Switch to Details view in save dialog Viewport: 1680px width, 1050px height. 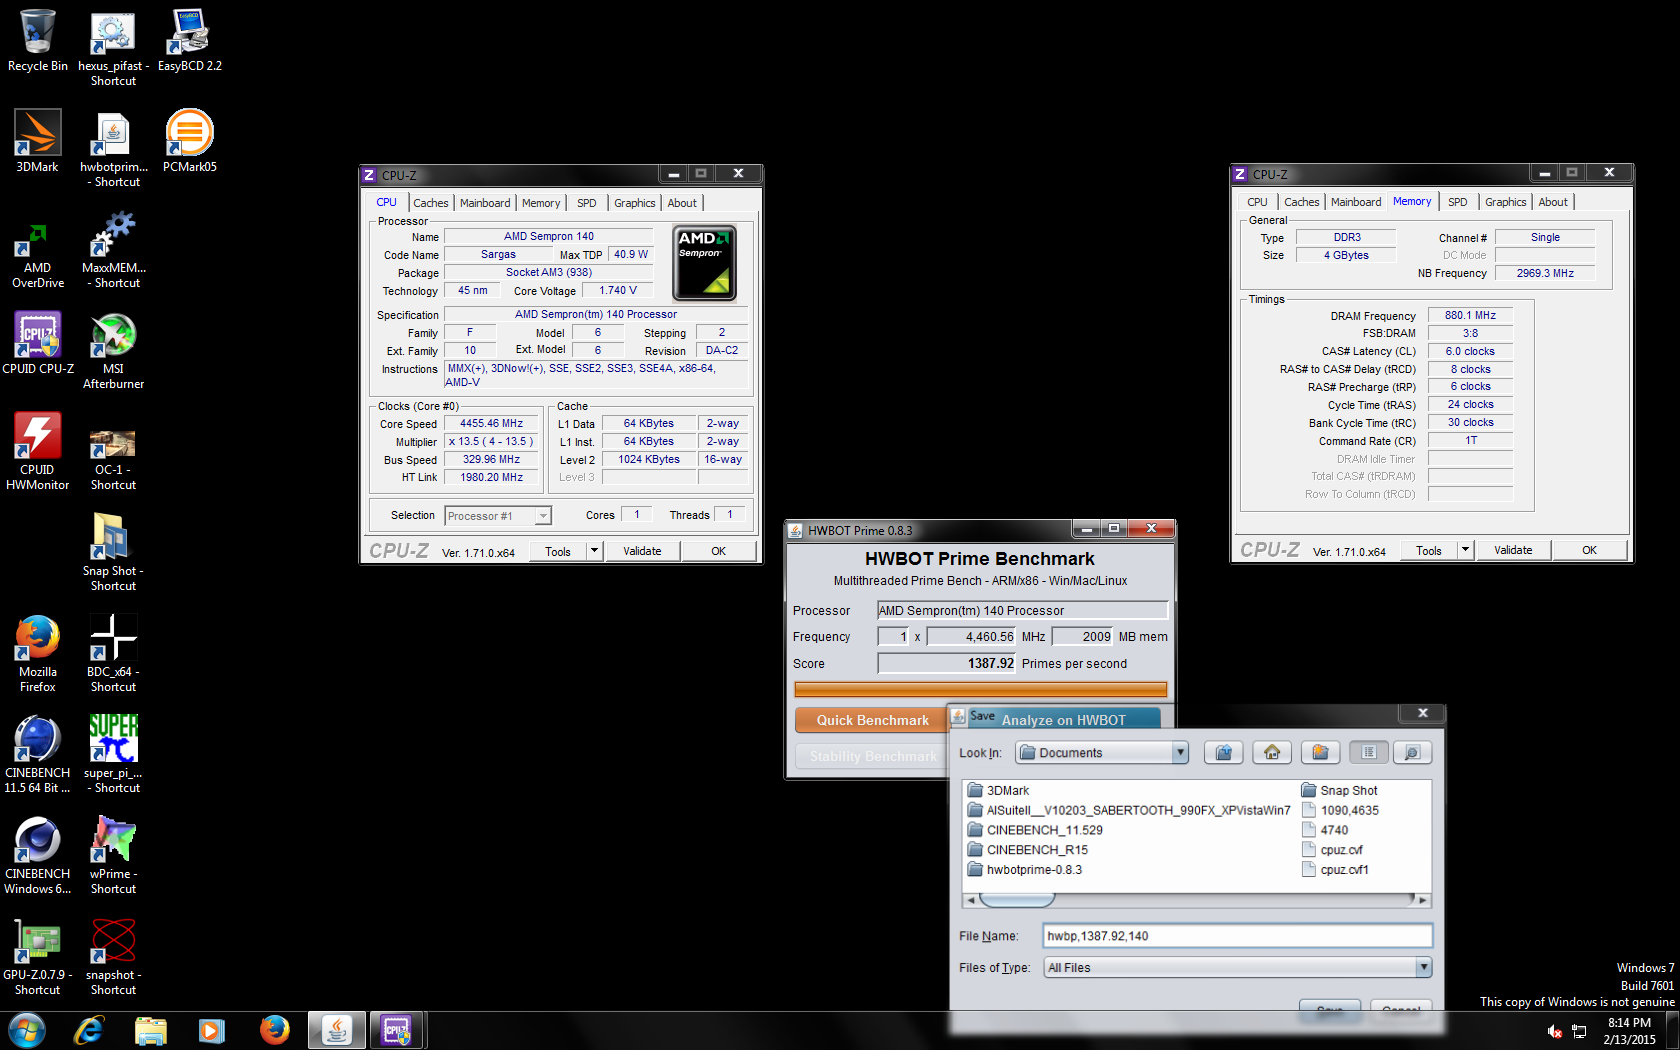[1412, 753]
